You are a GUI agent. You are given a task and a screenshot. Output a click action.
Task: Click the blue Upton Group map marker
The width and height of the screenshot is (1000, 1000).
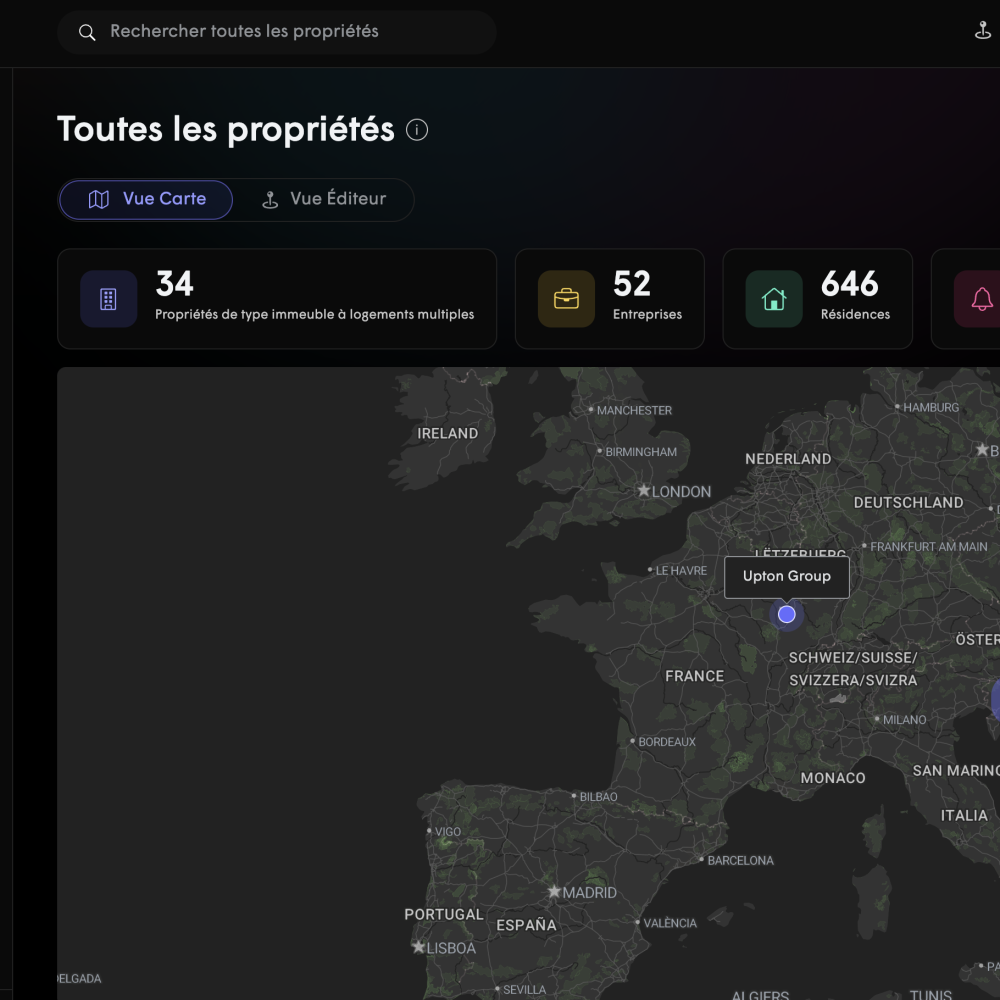[787, 614]
